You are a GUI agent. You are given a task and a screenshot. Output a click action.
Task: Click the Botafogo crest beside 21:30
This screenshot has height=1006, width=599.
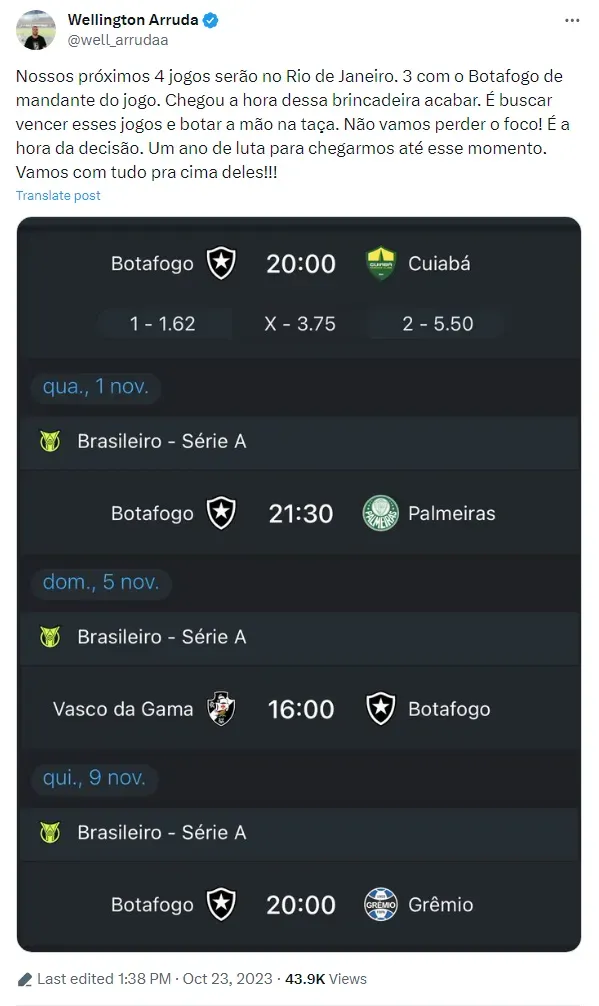pyautogui.click(x=221, y=513)
